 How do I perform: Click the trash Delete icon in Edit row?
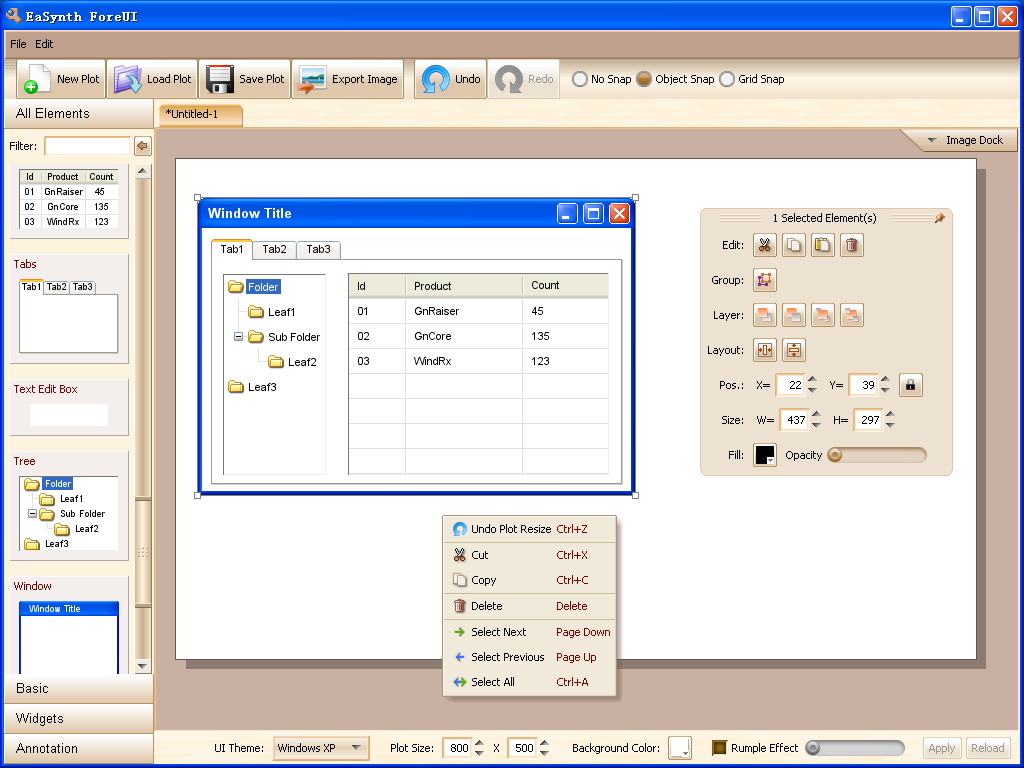click(851, 245)
